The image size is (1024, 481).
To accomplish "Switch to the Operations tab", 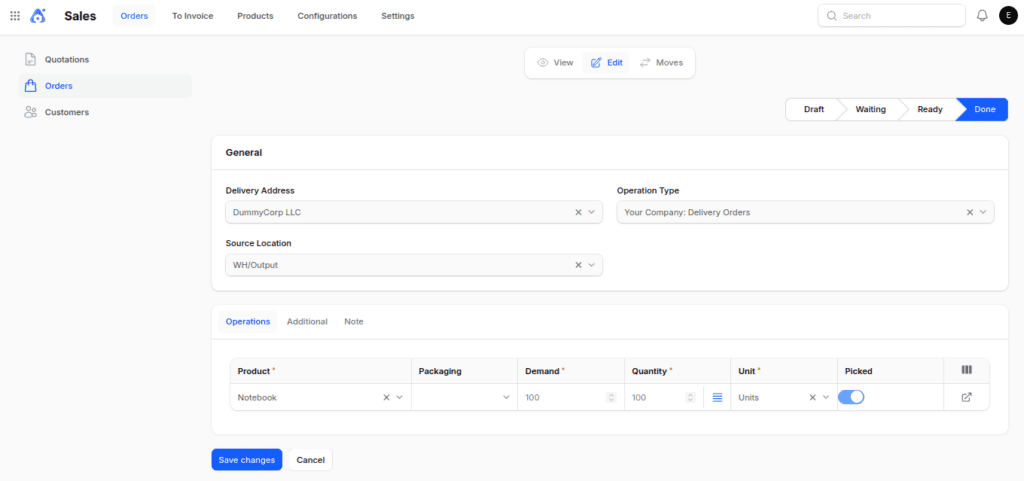I will click(x=248, y=322).
